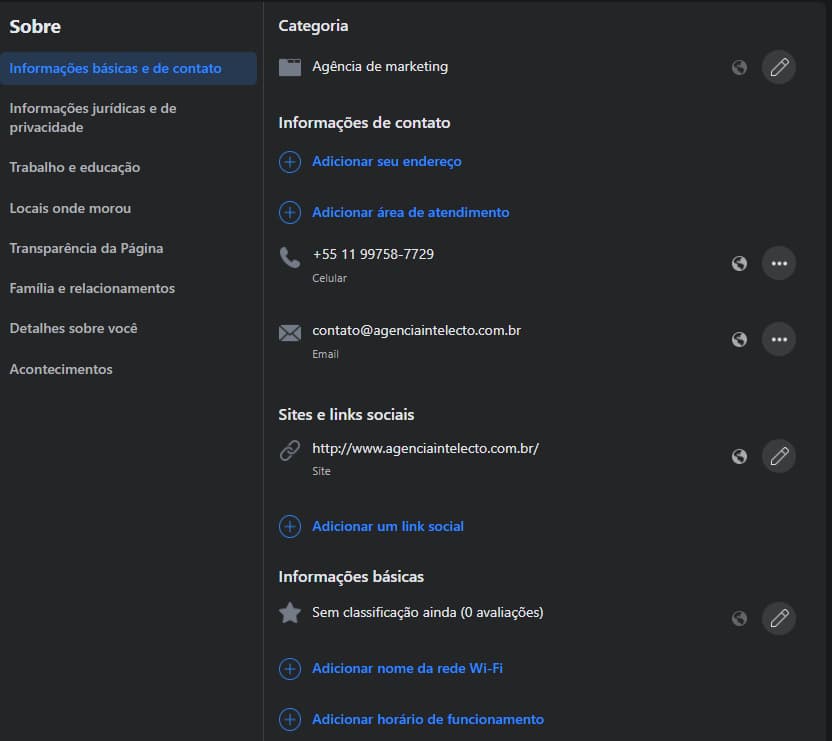Click the plus icon for Adicionar área de atendimento
Screen dimensions: 832x741
click(290, 213)
